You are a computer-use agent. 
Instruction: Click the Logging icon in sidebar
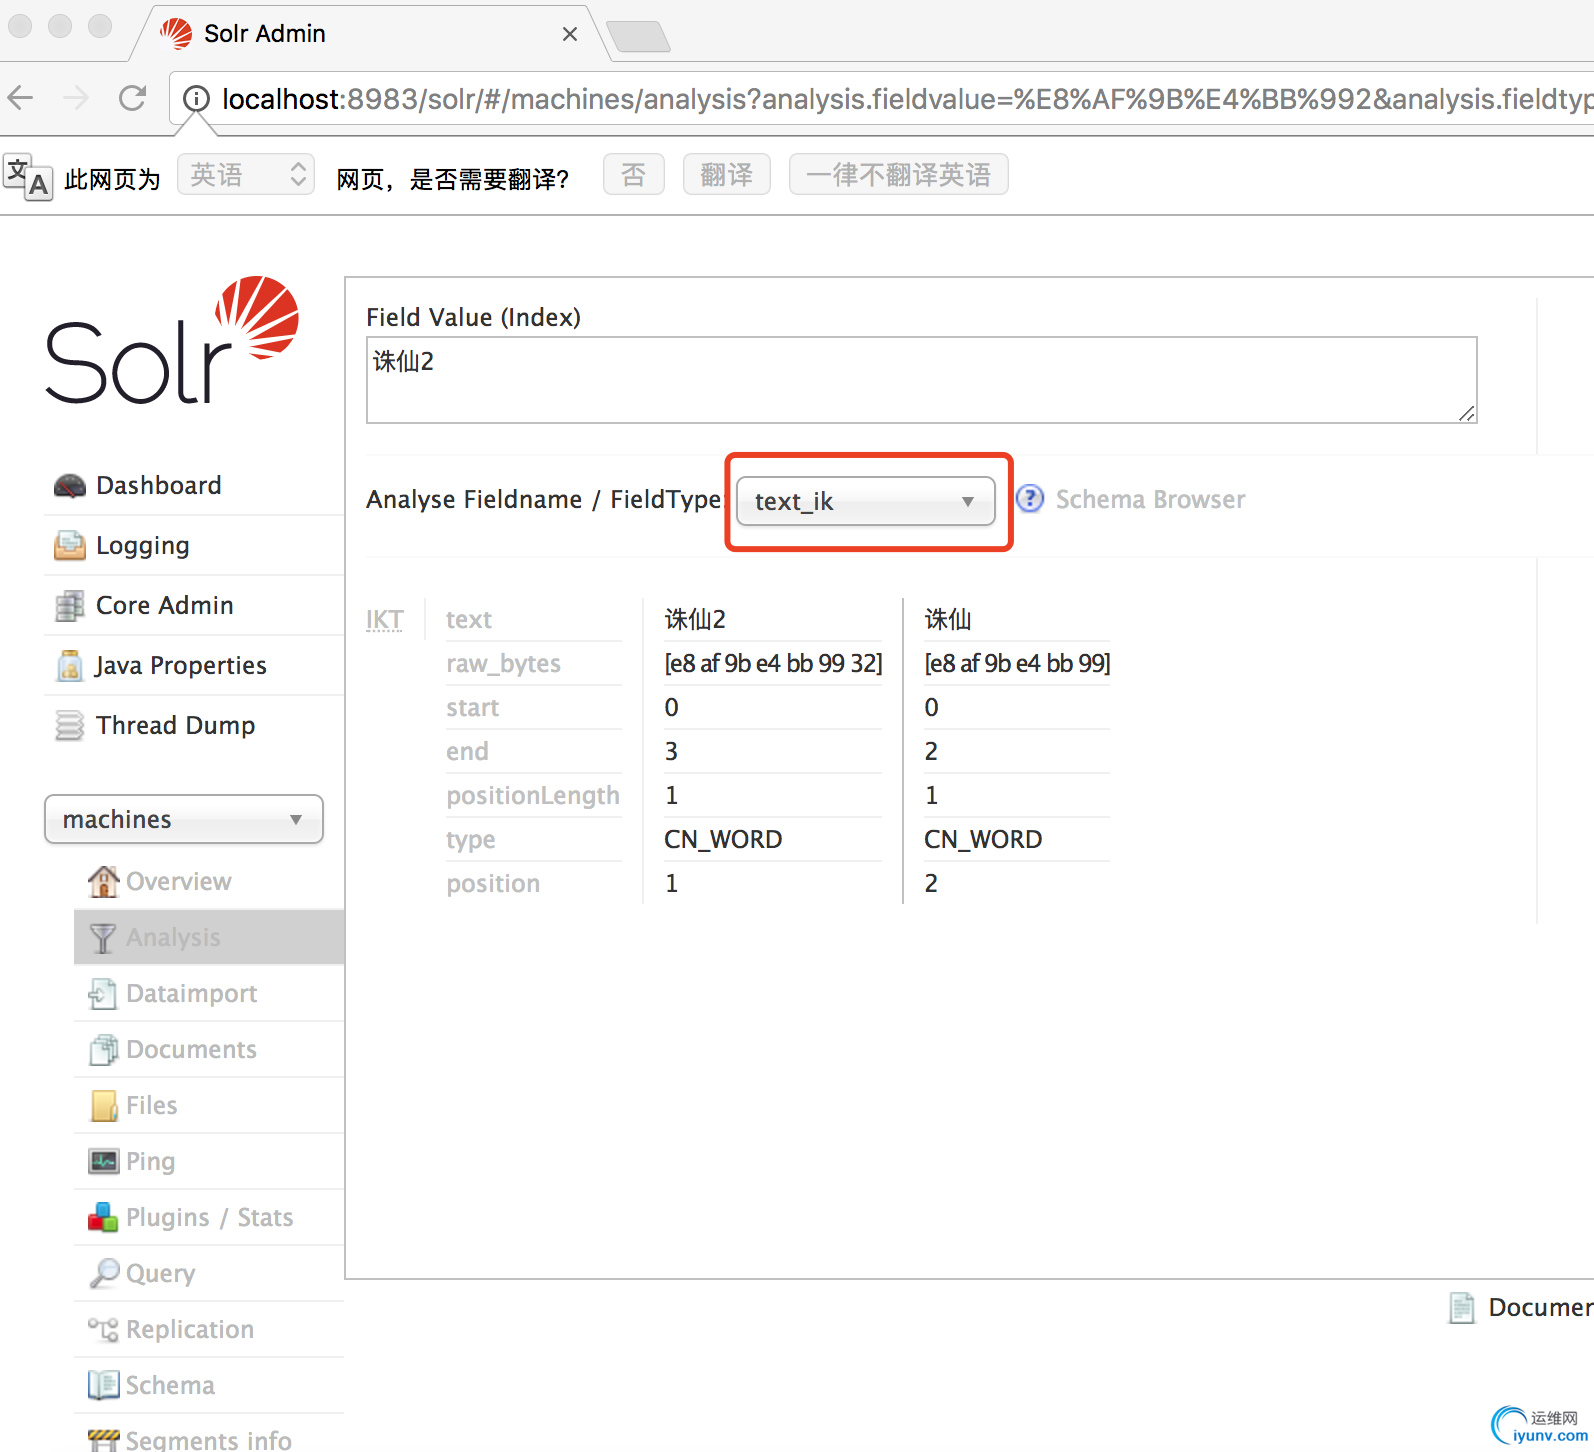click(70, 546)
